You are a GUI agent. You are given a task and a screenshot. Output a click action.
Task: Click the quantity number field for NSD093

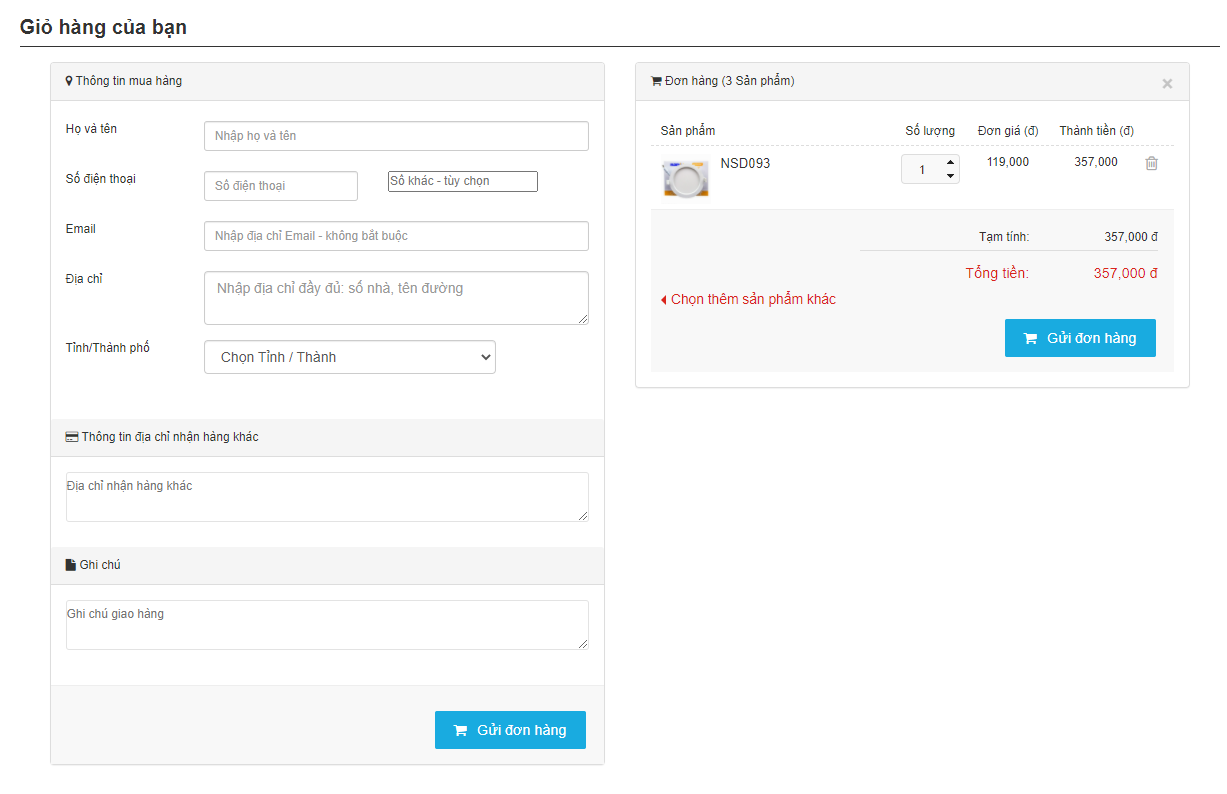click(922, 170)
